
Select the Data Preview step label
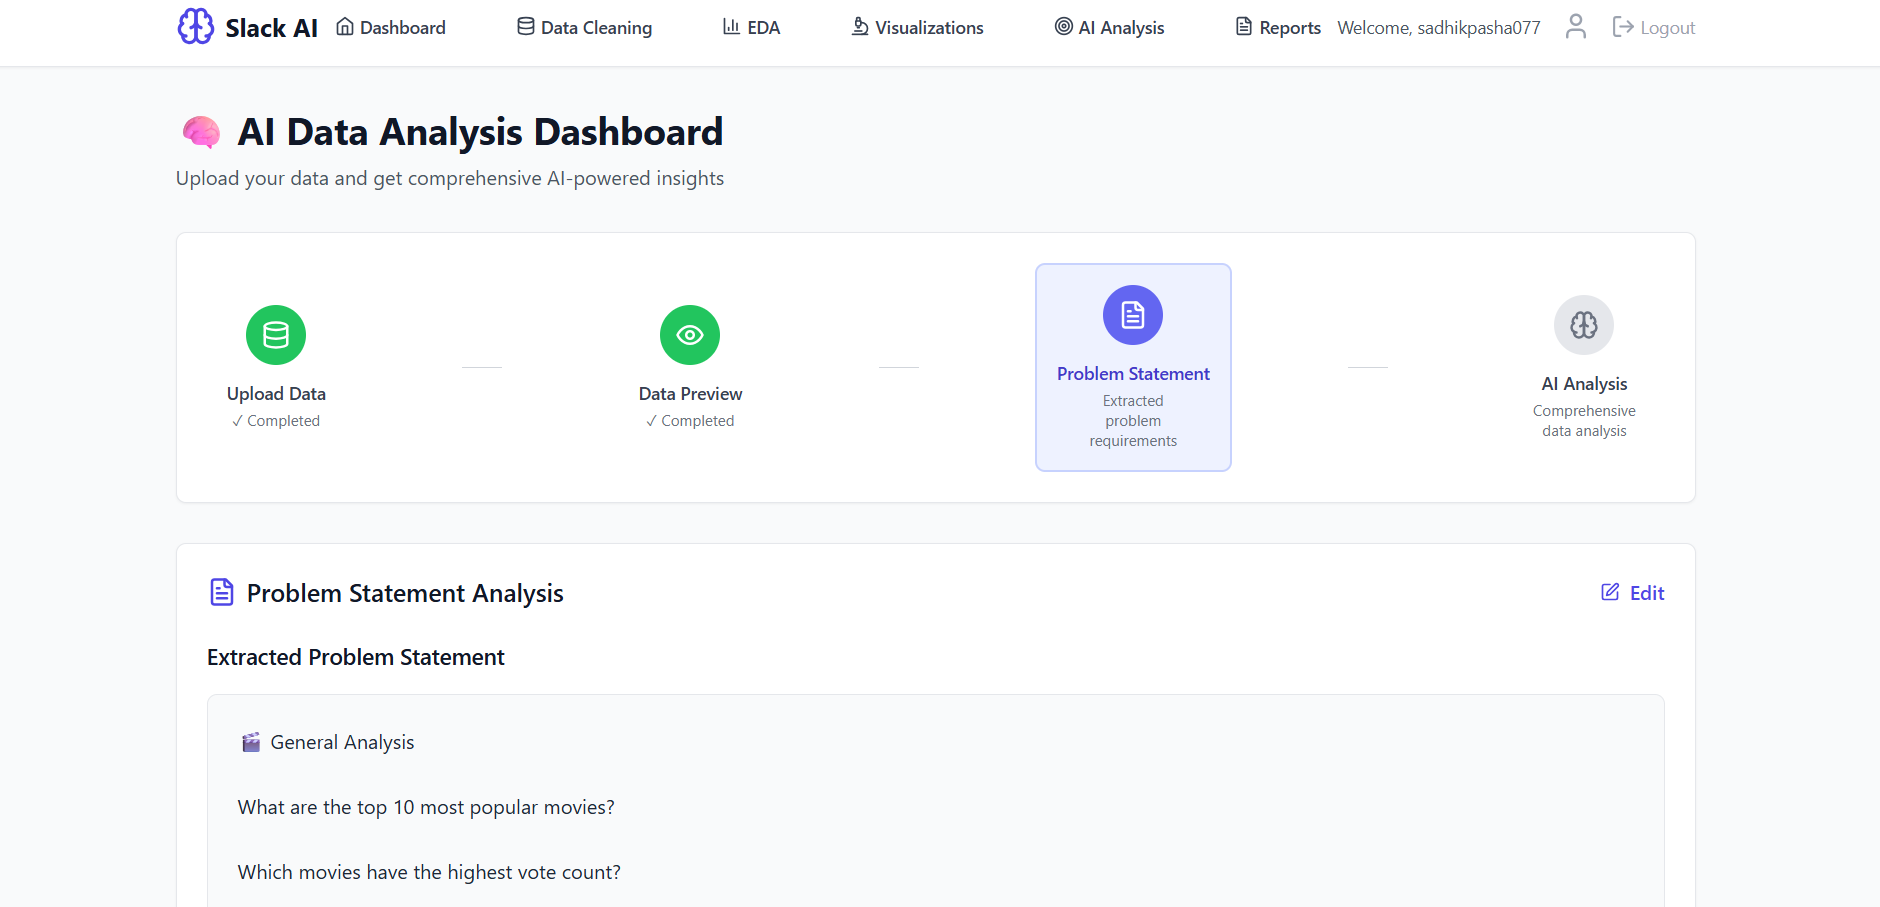pyautogui.click(x=690, y=394)
